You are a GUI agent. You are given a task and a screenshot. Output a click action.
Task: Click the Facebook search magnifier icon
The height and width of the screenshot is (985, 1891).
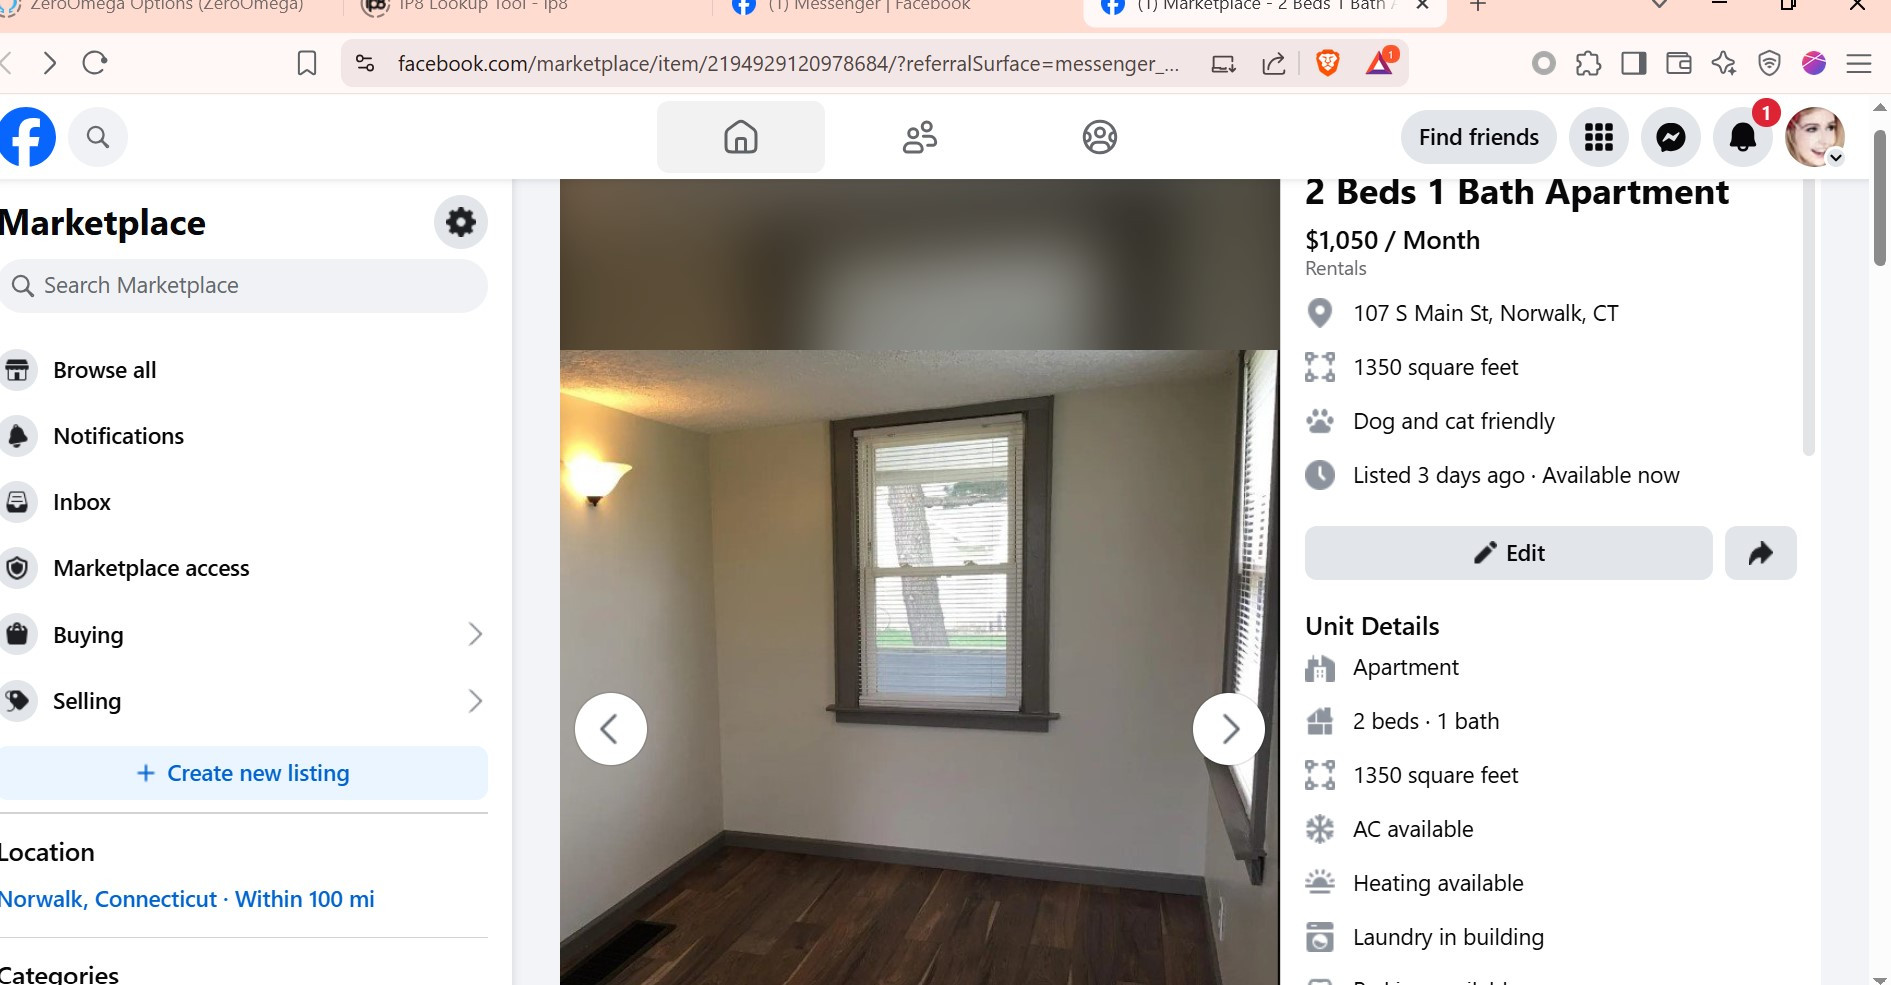97,137
